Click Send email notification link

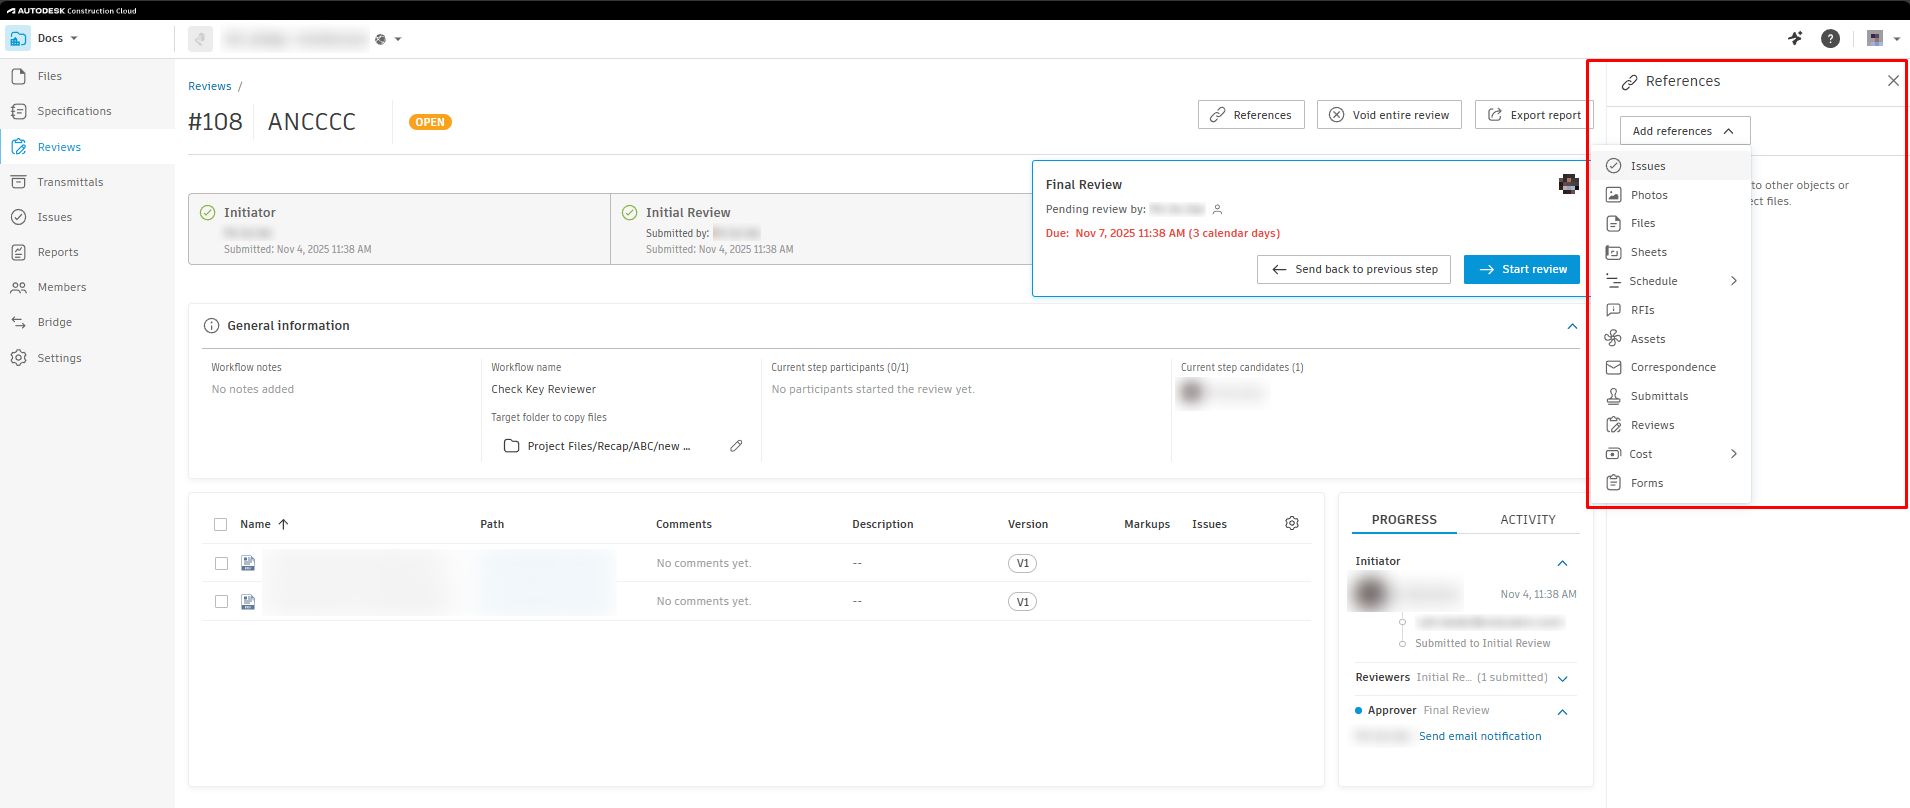click(1480, 736)
